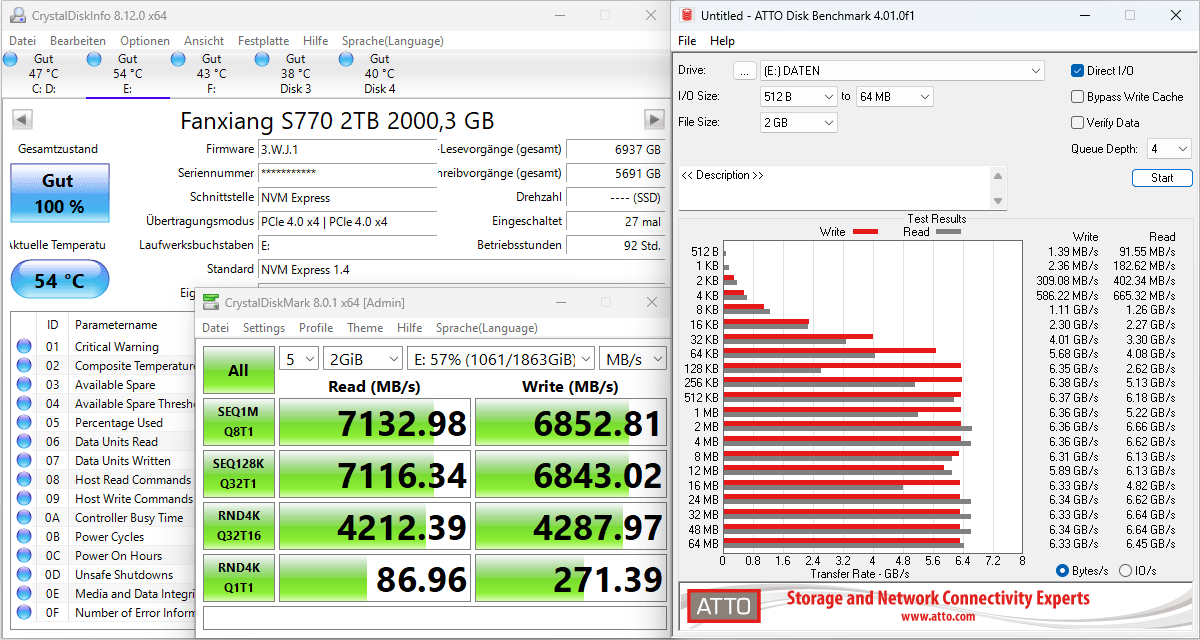Click status orb for Data Units Read row
The height and width of the screenshot is (640, 1200).
pos(24,442)
